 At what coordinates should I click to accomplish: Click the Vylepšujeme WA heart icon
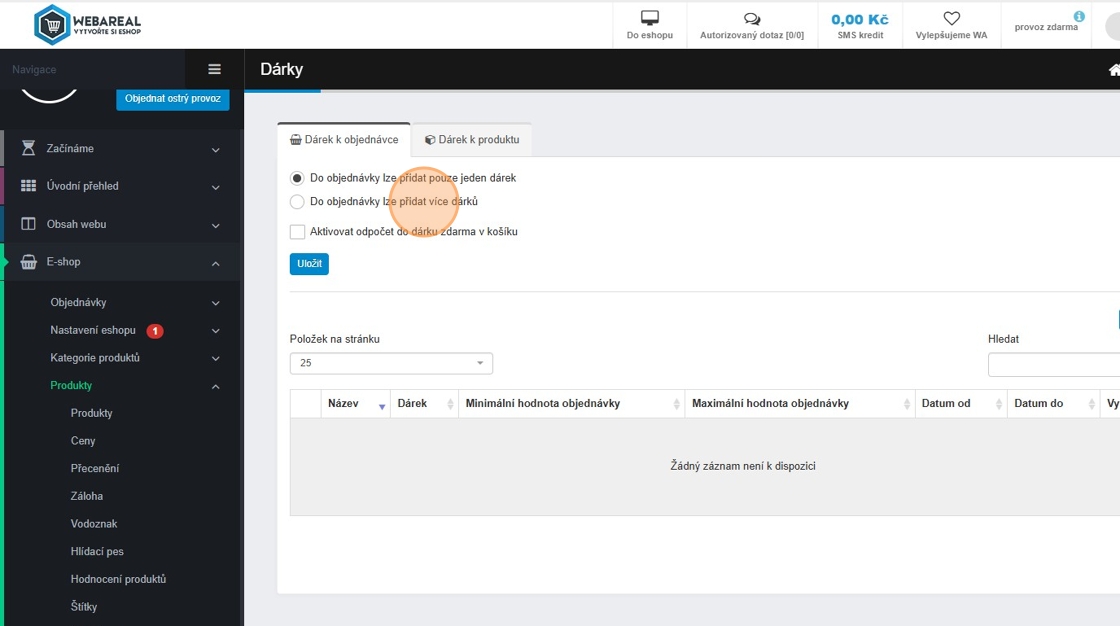pos(951,19)
